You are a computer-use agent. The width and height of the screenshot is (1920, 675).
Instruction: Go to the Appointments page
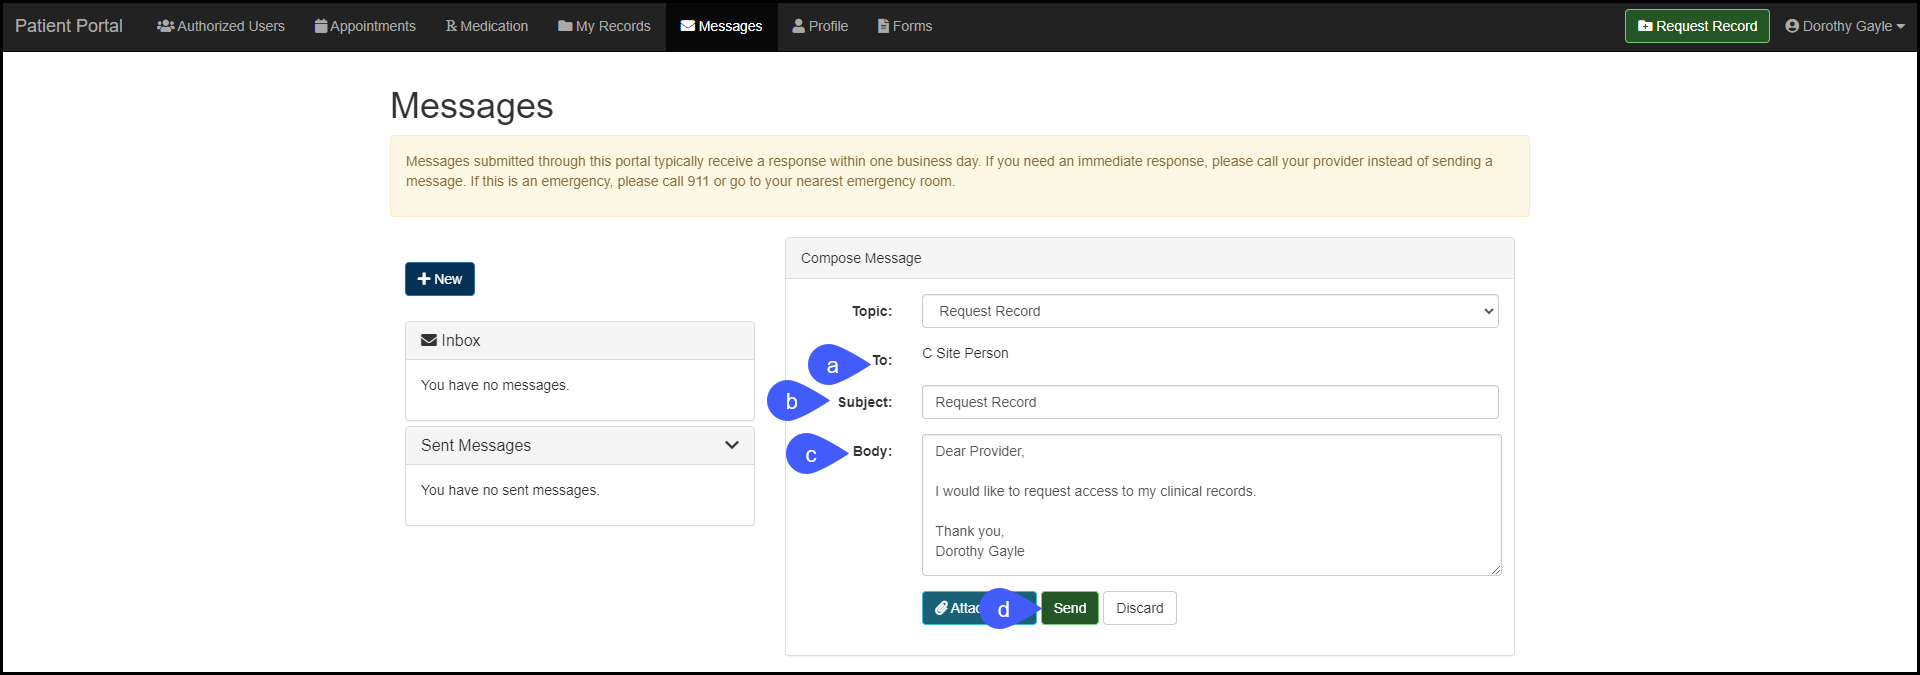[x=365, y=26]
